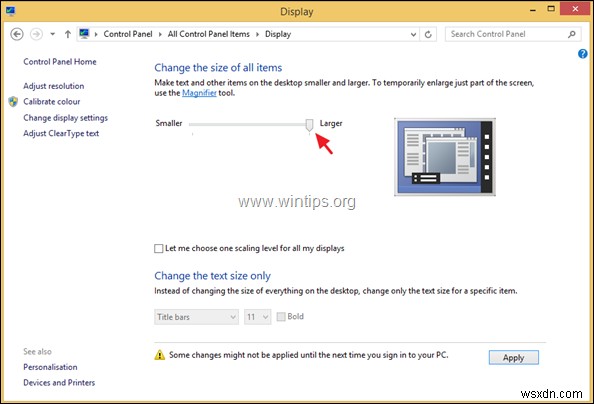This screenshot has width=594, height=404.
Task: Open Change display settings link
Action: tap(66, 118)
